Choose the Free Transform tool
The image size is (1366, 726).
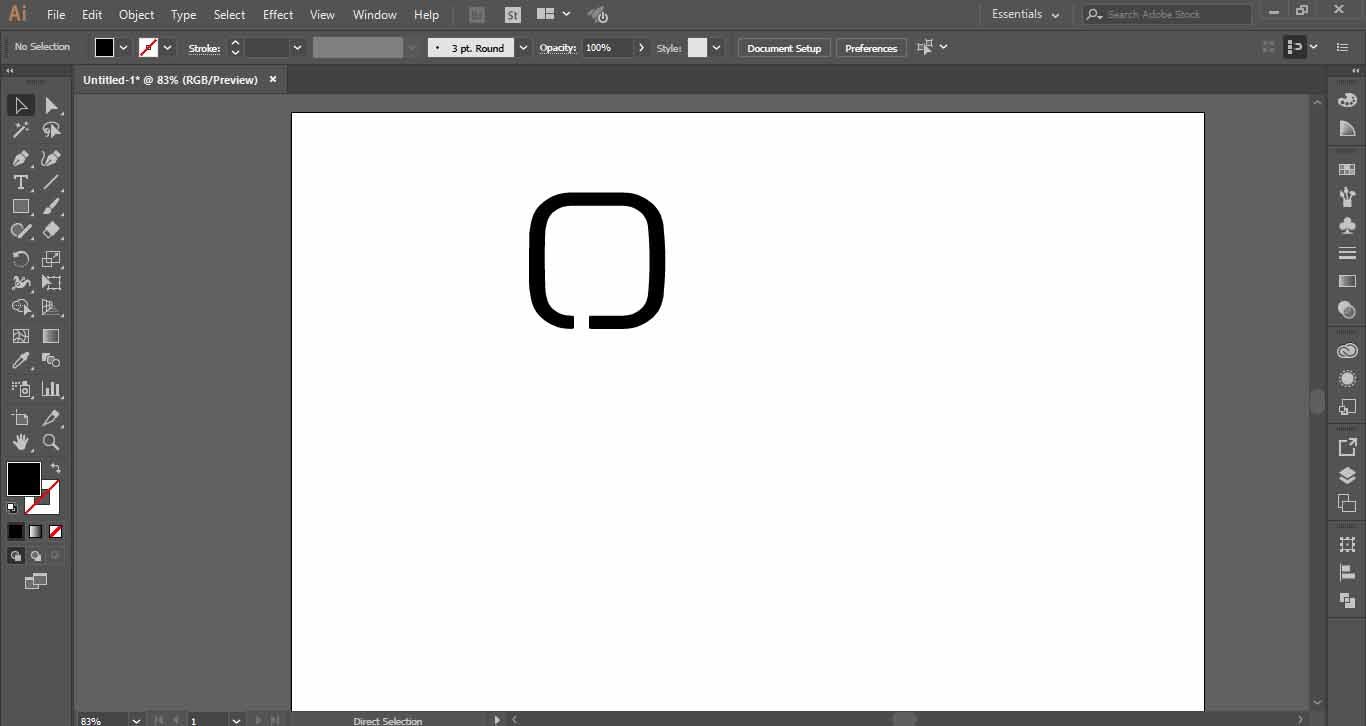point(51,283)
